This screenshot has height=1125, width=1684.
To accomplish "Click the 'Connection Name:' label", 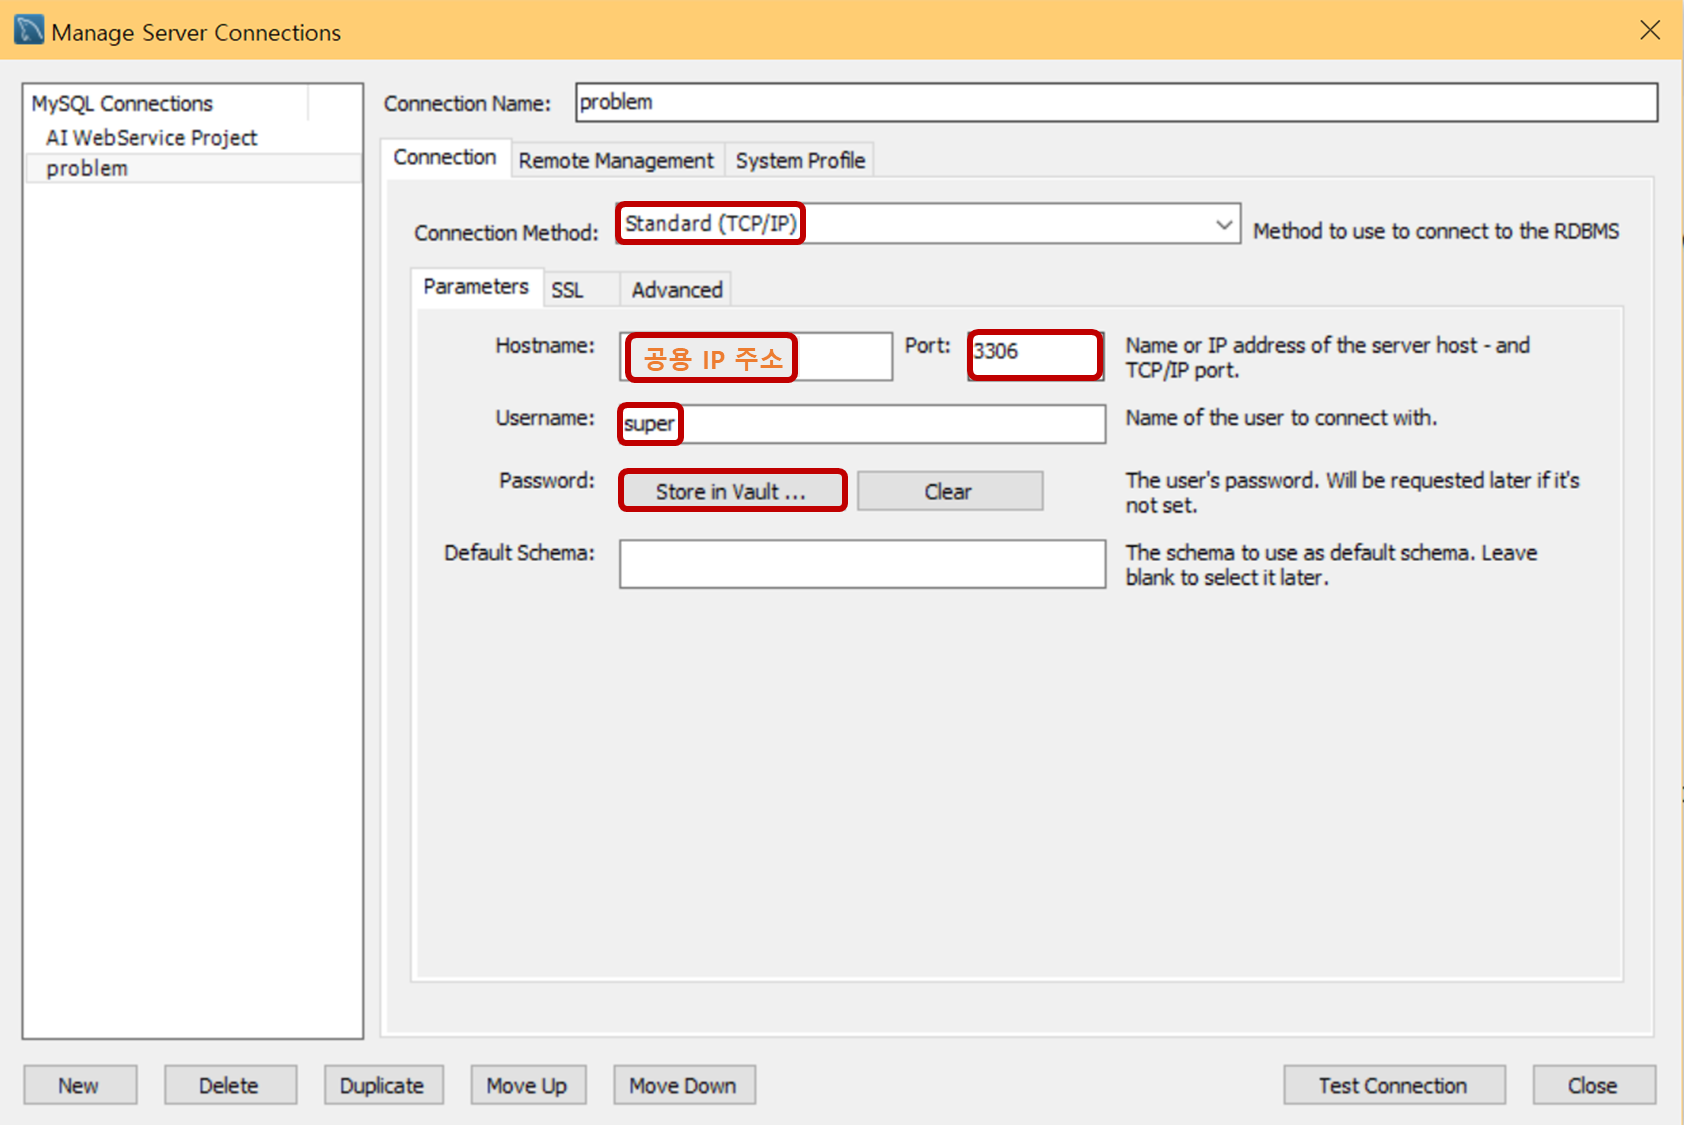I will [467, 104].
